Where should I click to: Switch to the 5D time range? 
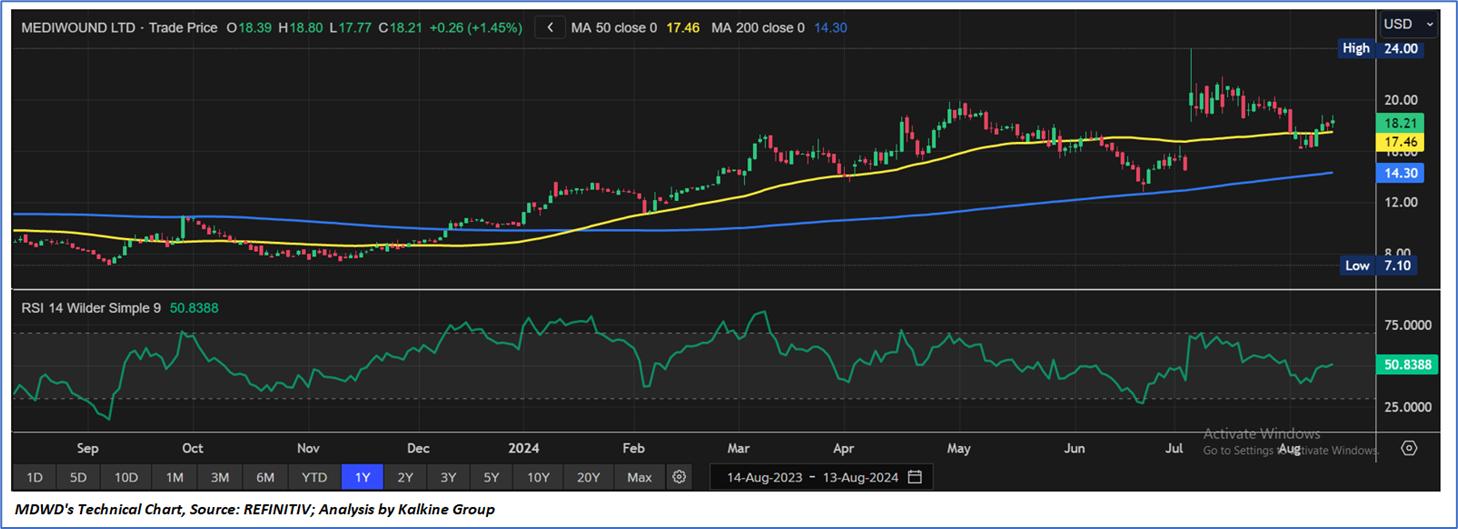[79, 477]
